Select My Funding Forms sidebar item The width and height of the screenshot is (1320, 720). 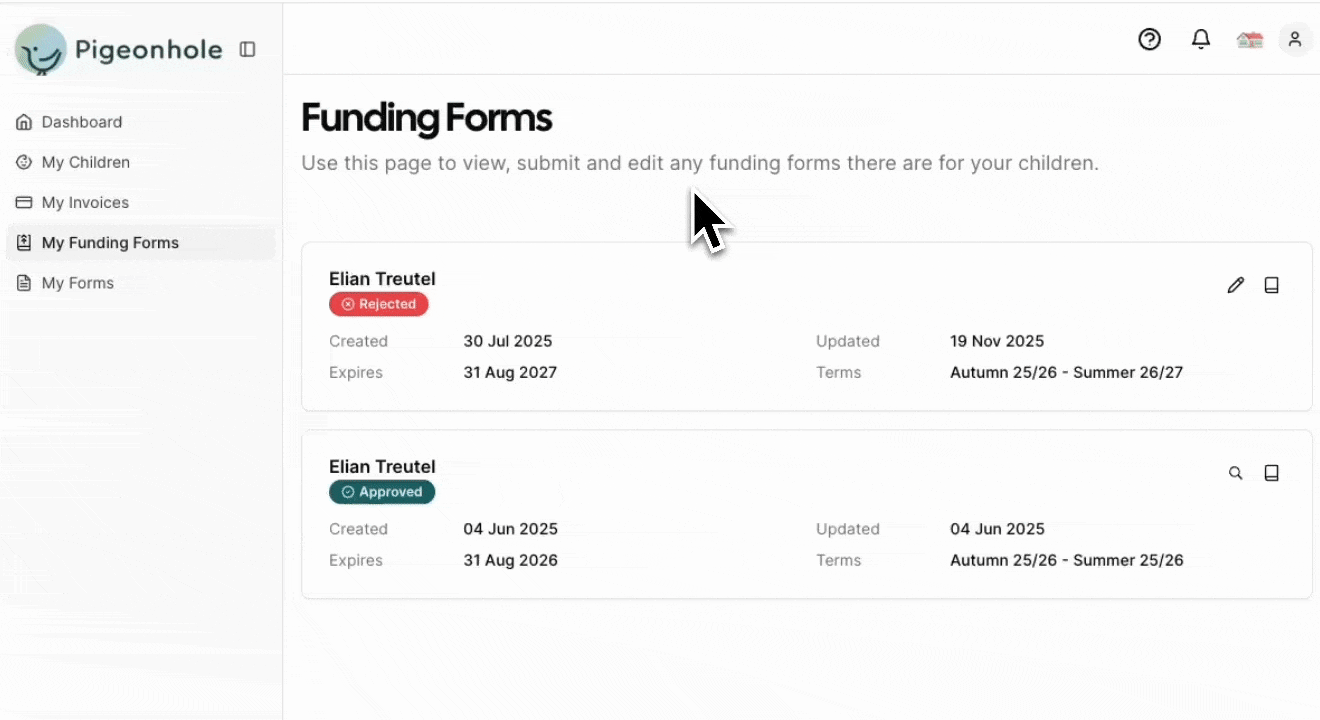110,243
